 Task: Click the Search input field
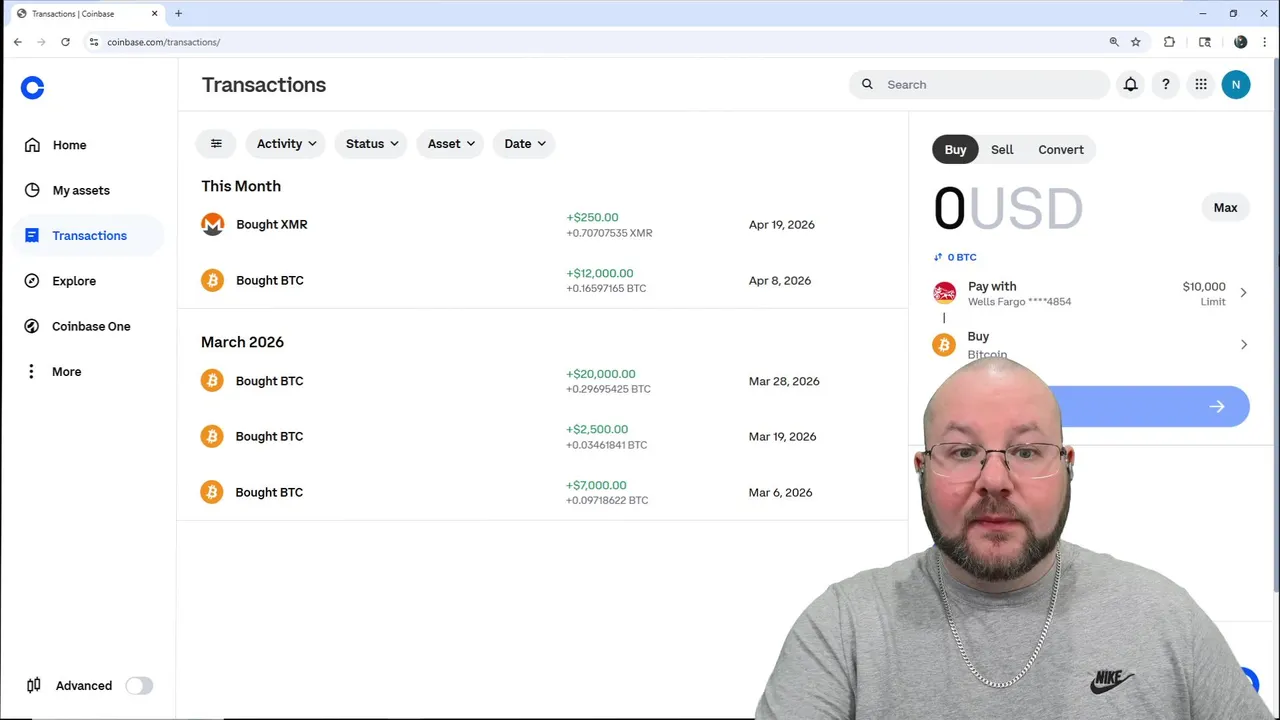click(x=979, y=85)
